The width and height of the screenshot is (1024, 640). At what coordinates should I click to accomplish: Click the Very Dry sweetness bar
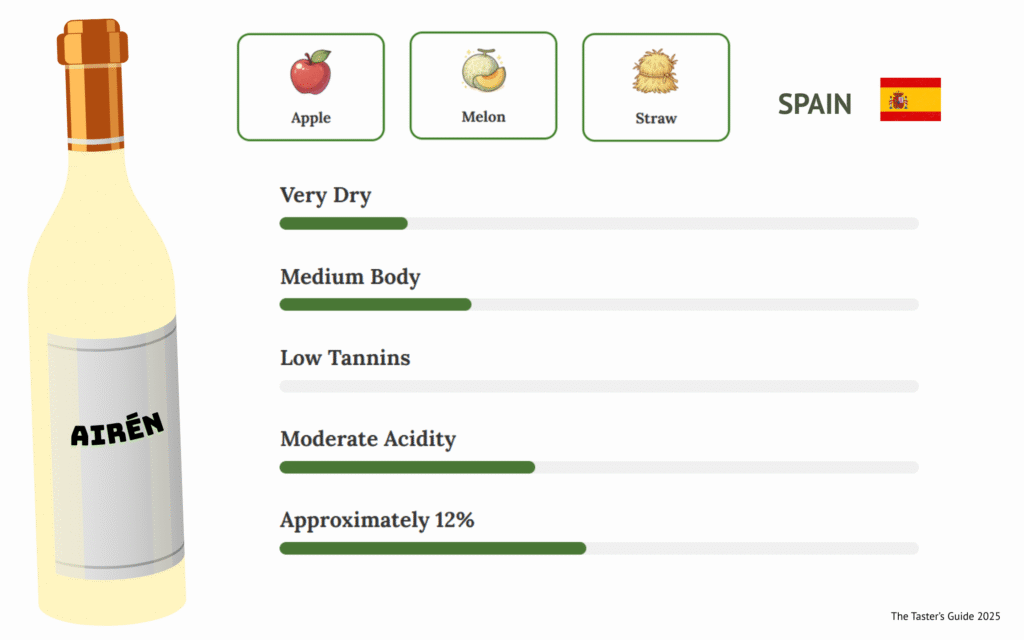598,223
